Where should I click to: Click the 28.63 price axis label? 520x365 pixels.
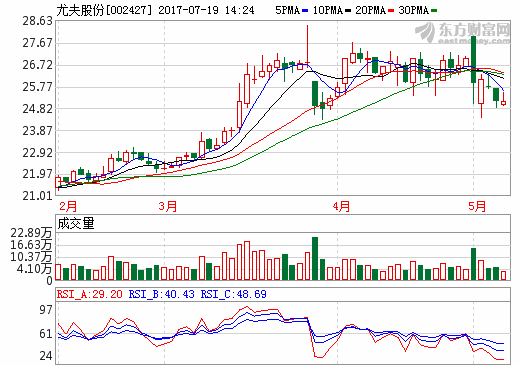[x=38, y=21]
